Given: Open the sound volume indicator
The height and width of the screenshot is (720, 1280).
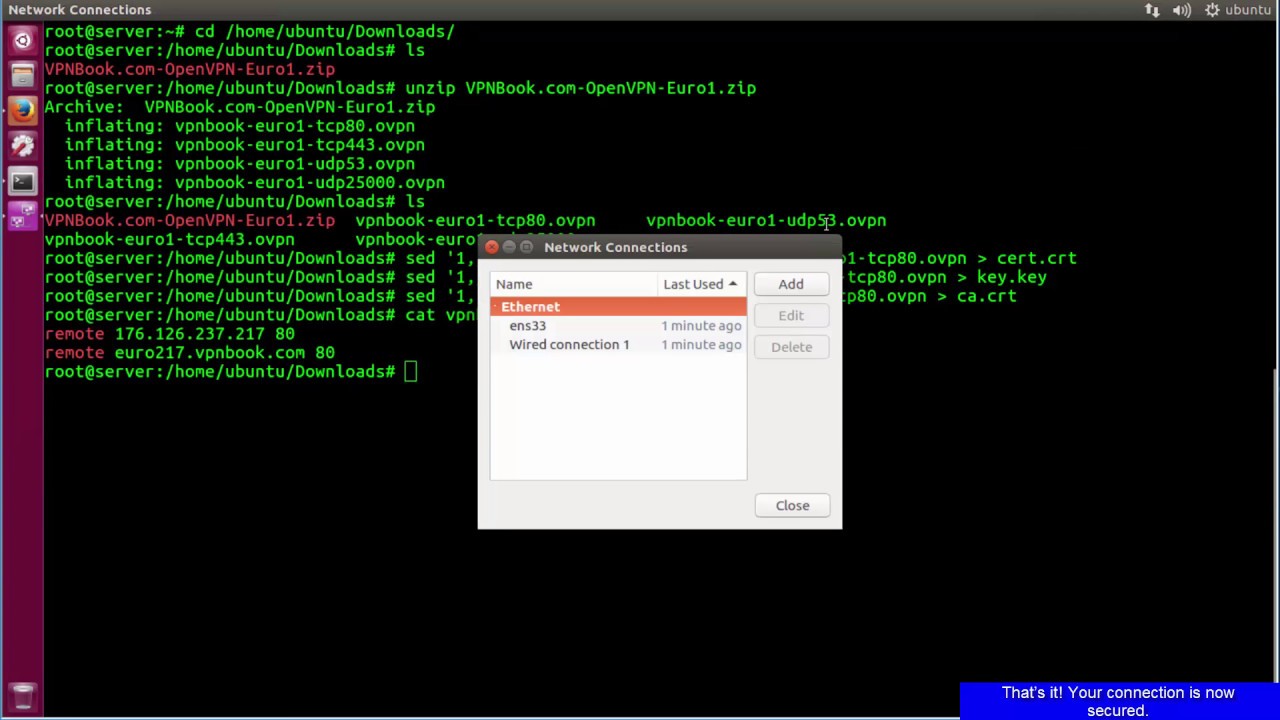Looking at the screenshot, I should pyautogui.click(x=1182, y=10).
